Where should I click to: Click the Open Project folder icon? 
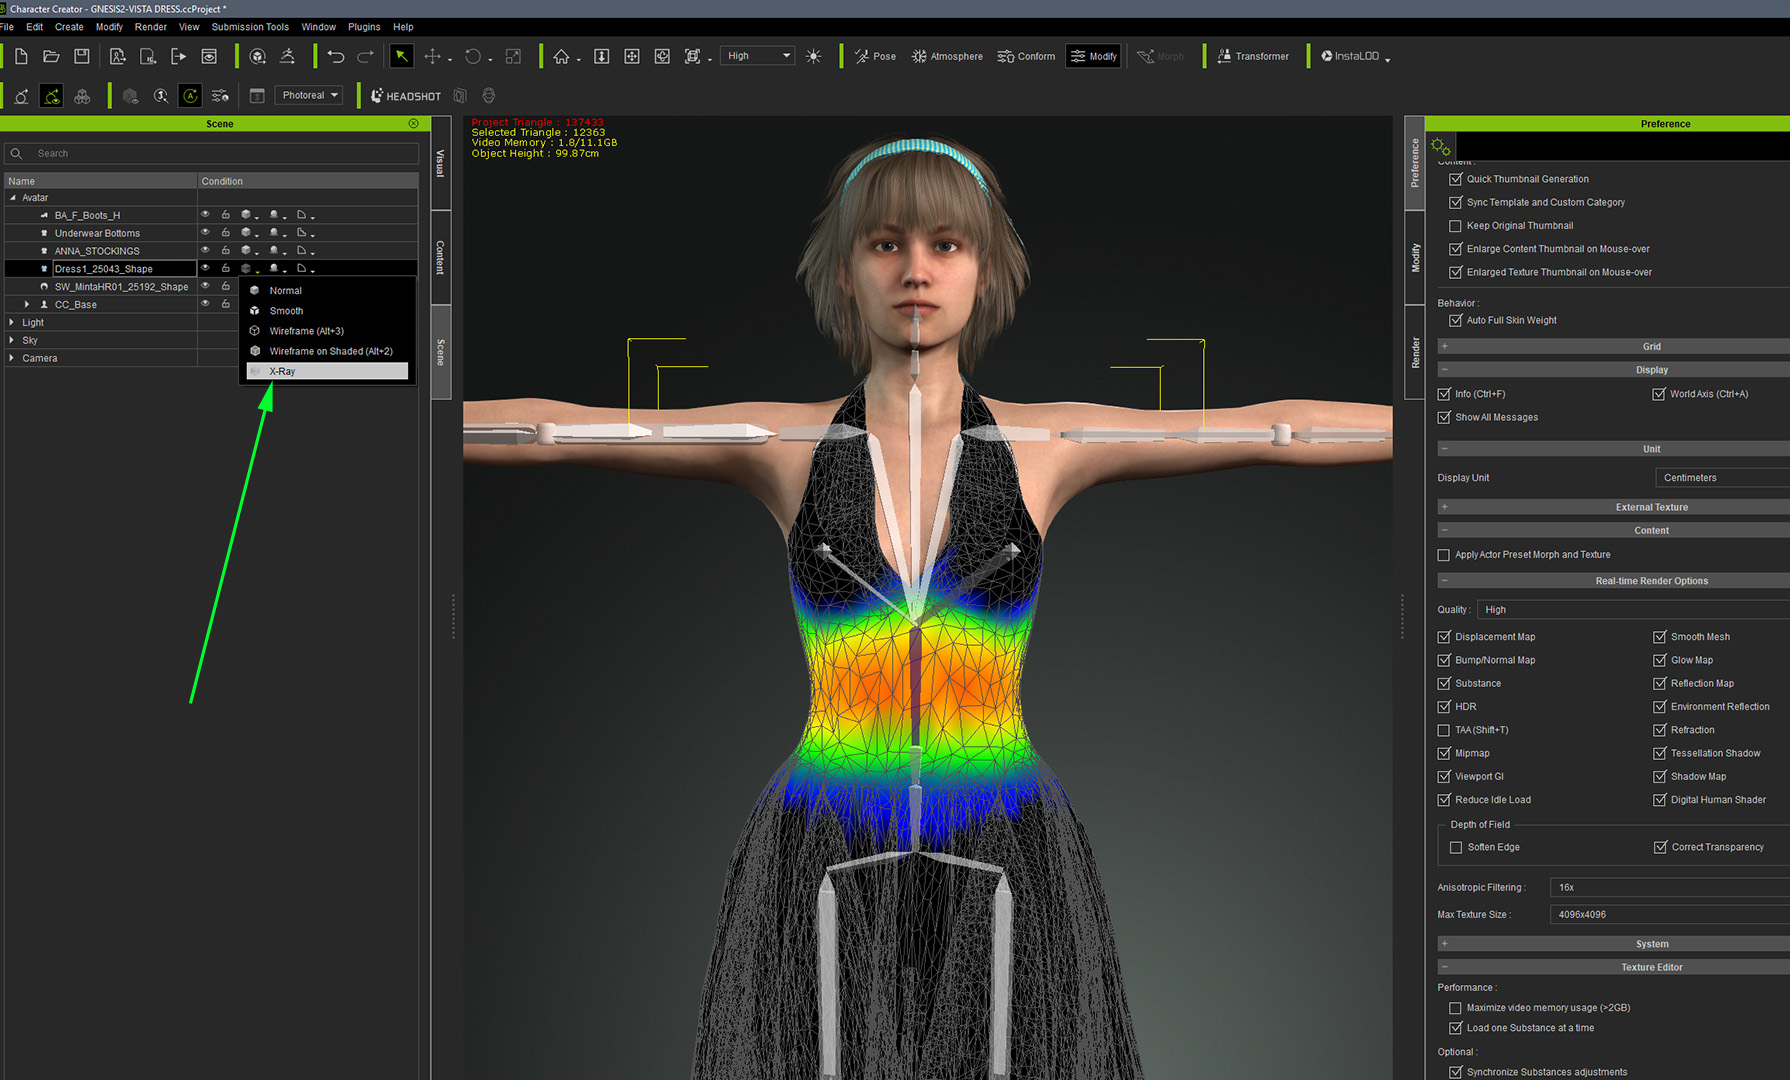pyautogui.click(x=51, y=56)
